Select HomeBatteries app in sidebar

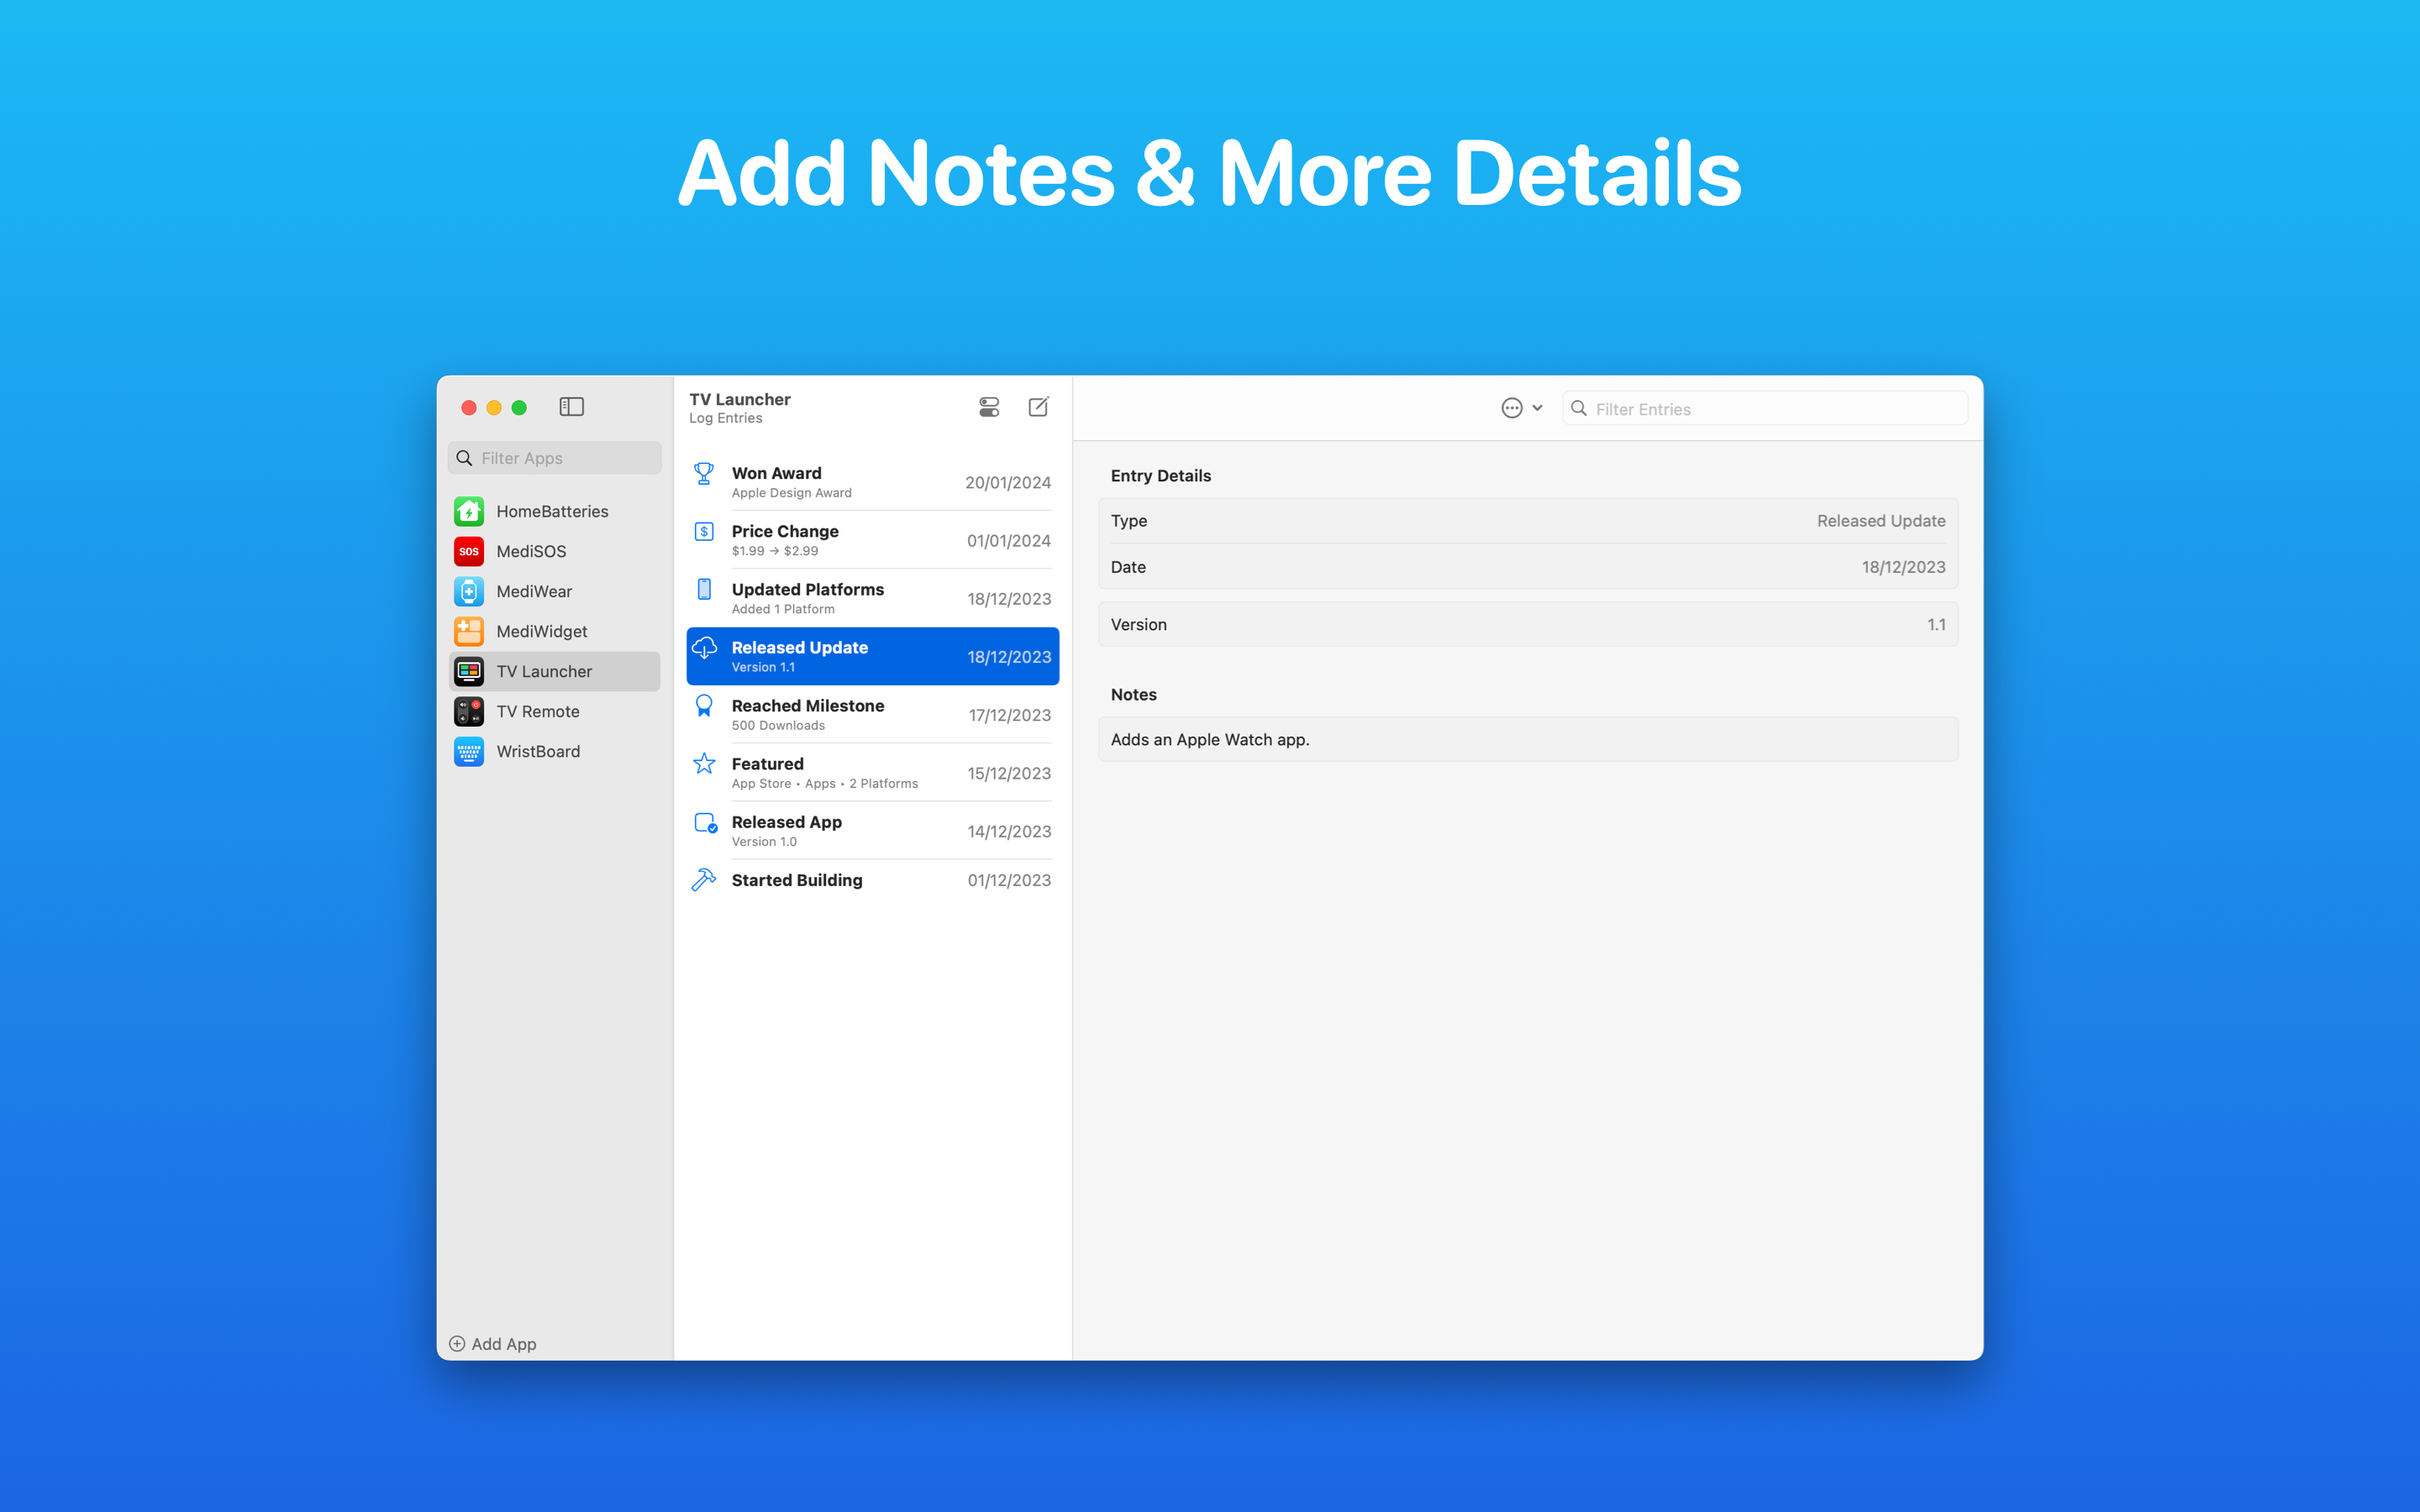tap(552, 511)
